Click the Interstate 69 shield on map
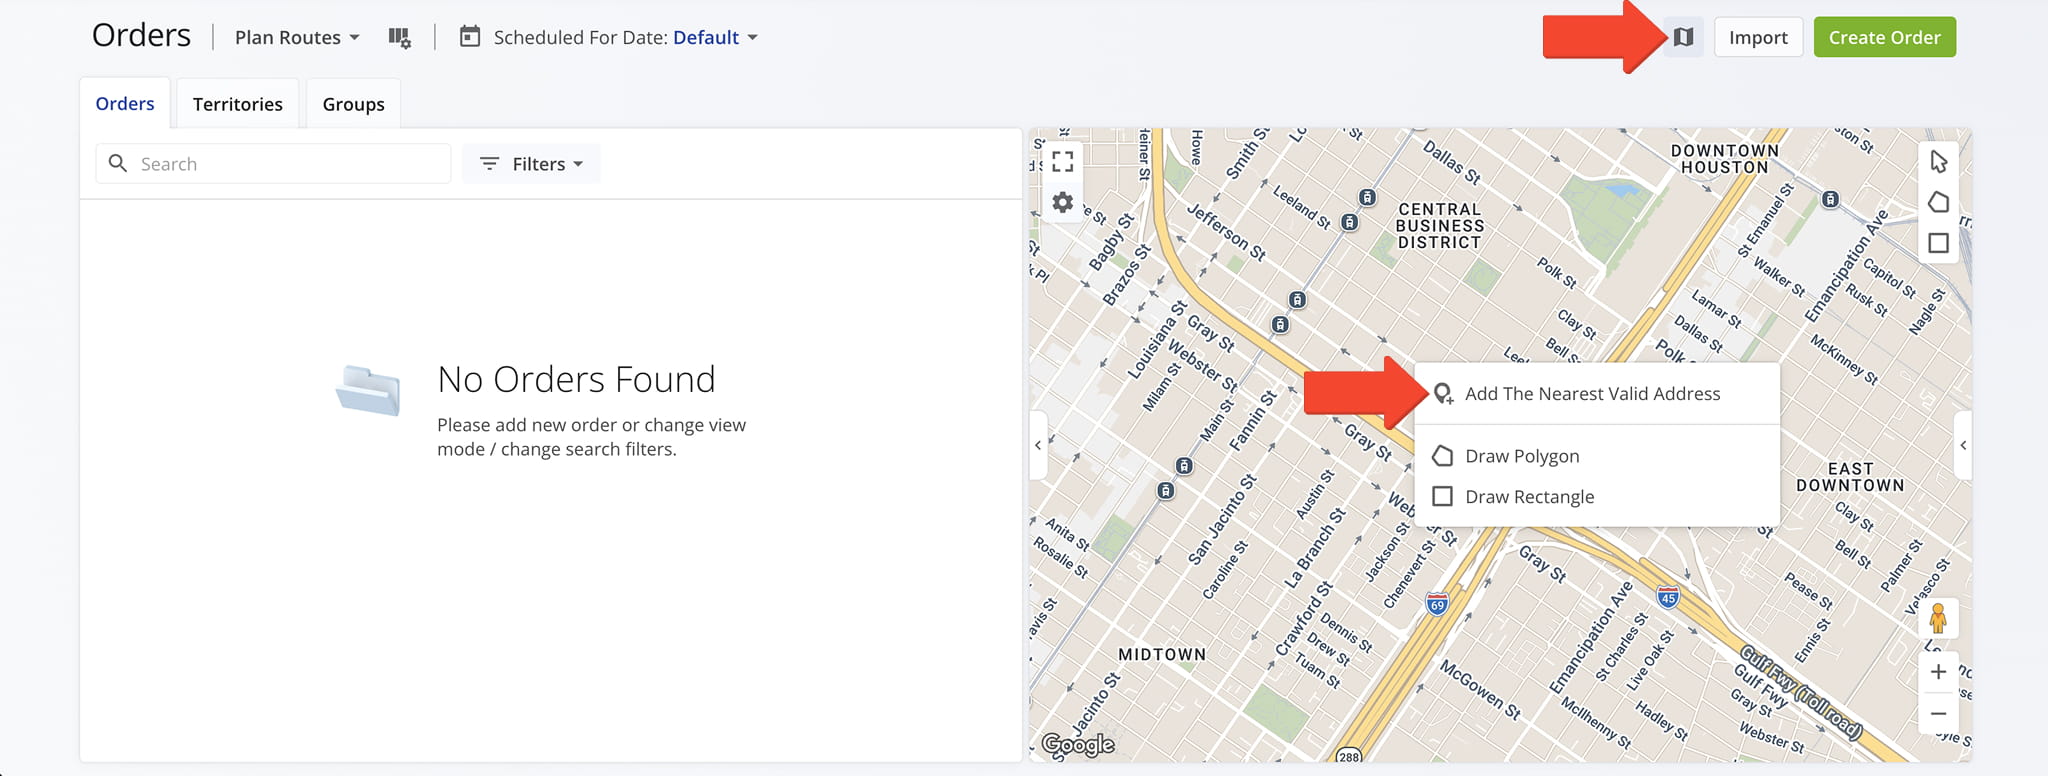Screen dimensions: 2048x776 pyautogui.click(x=1437, y=604)
